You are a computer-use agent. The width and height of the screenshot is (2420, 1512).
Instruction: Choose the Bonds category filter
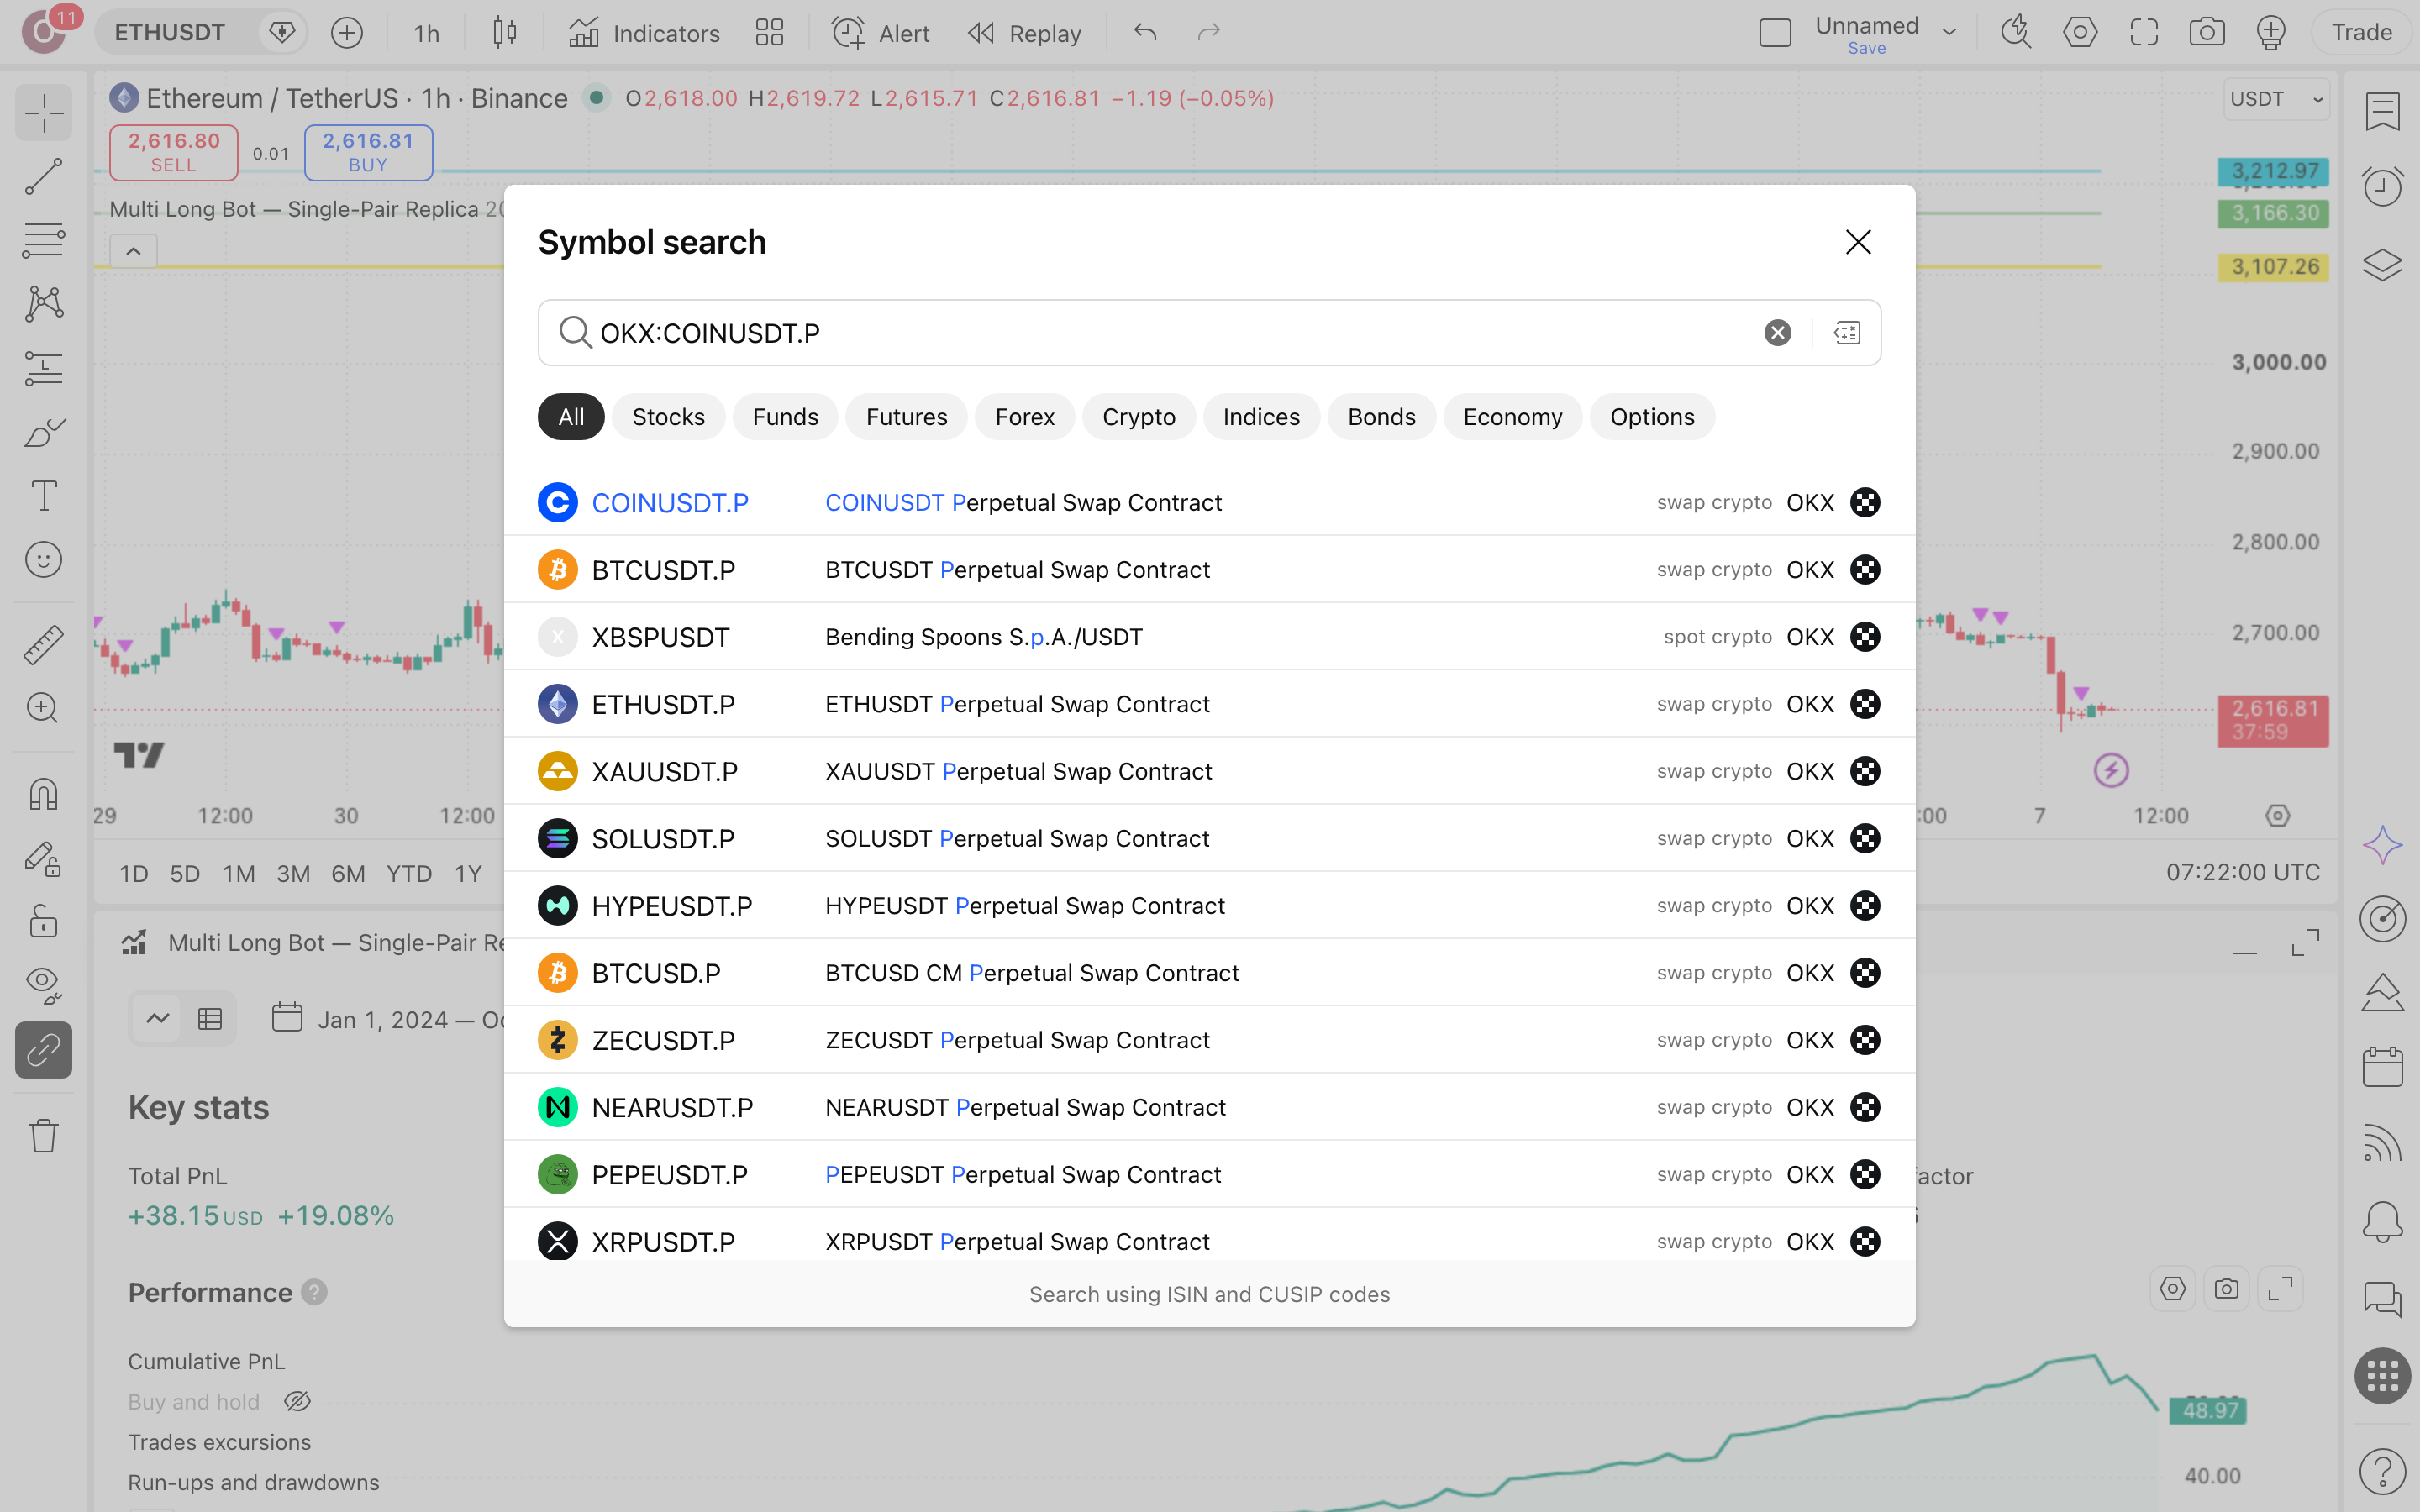click(x=1381, y=417)
